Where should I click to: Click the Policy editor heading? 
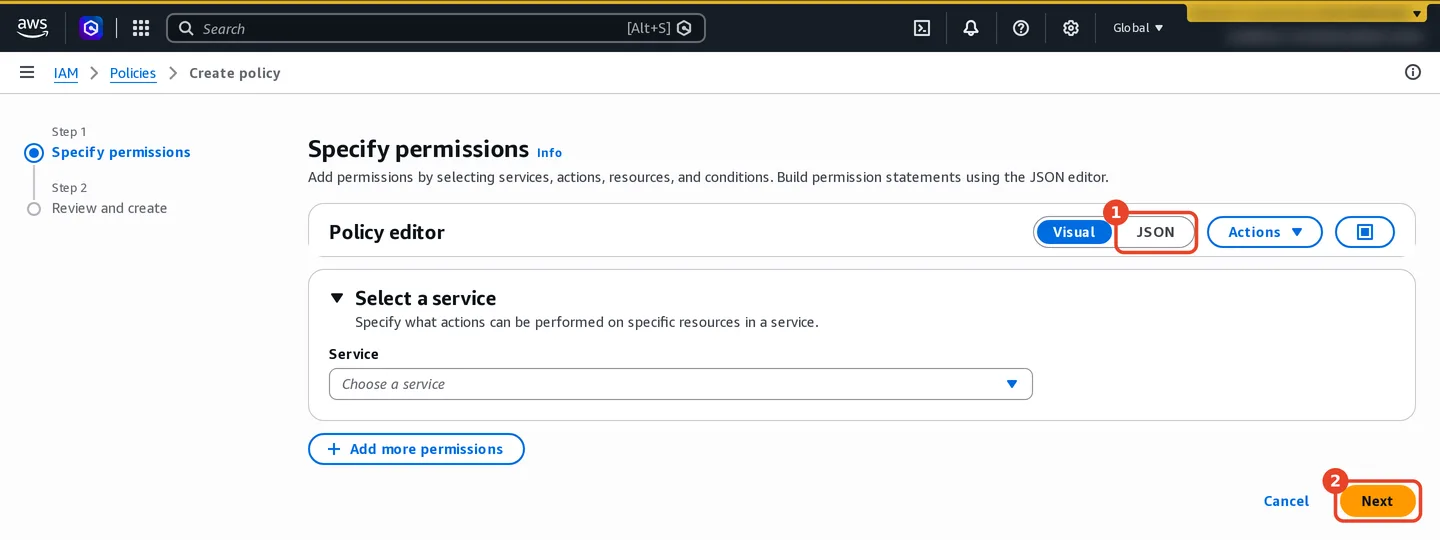click(387, 232)
